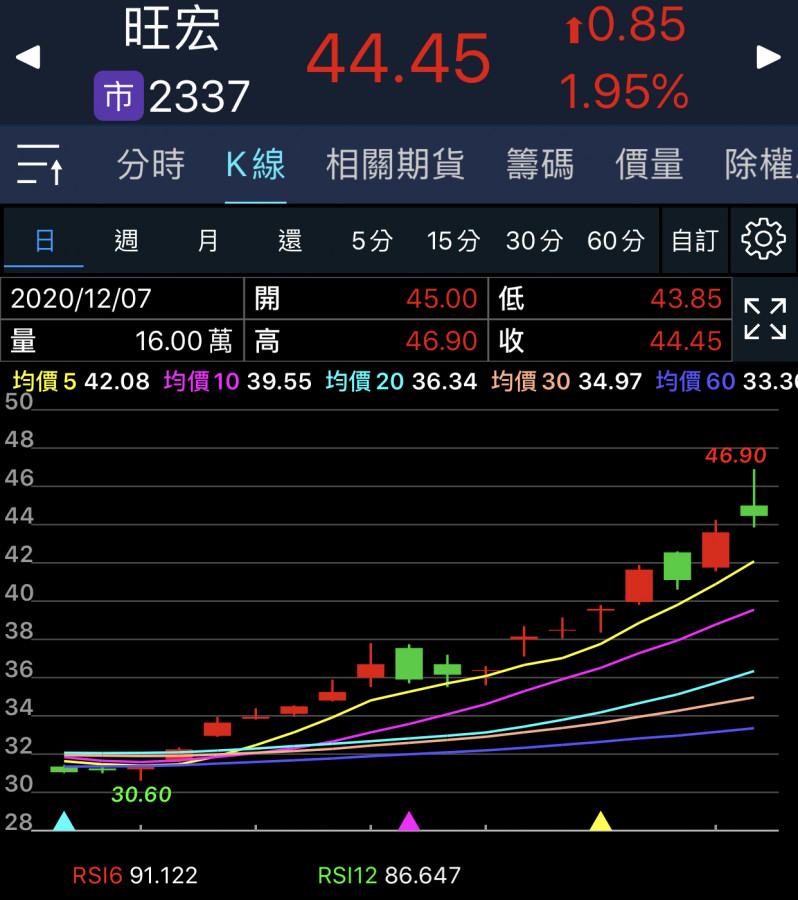Select weekly 週 chart period

click(126, 241)
